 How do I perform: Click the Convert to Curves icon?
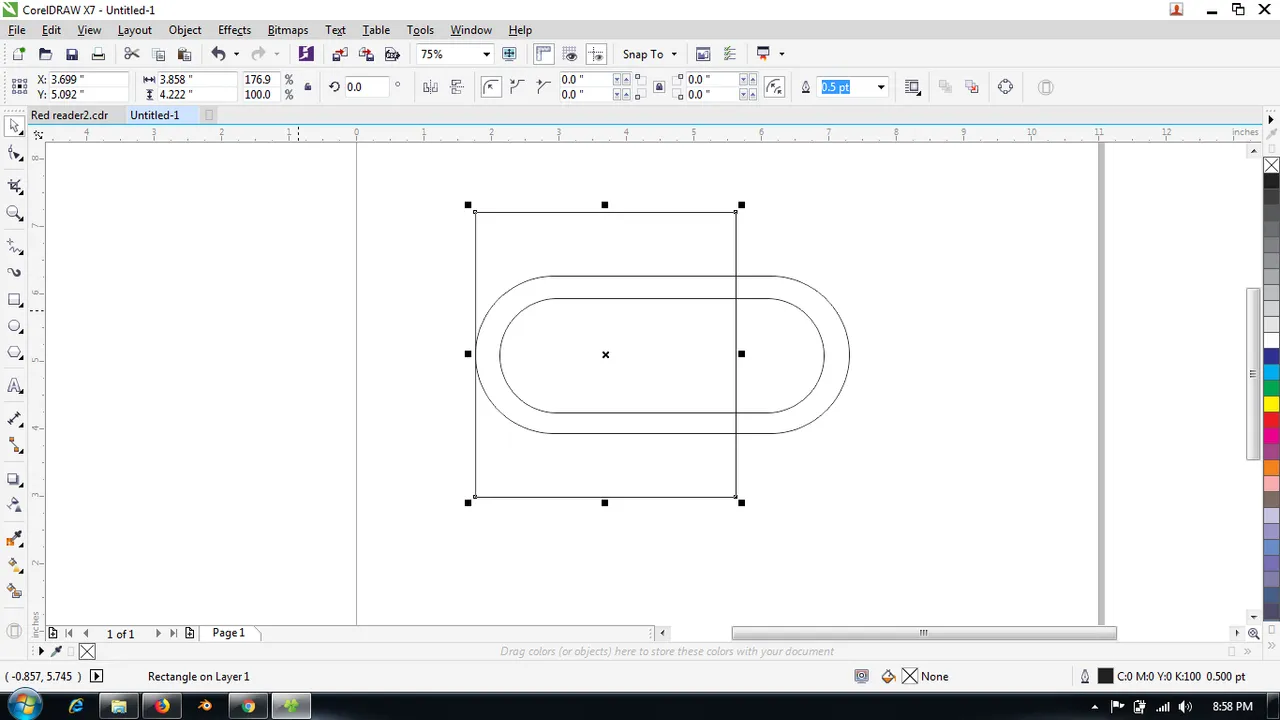click(1005, 87)
